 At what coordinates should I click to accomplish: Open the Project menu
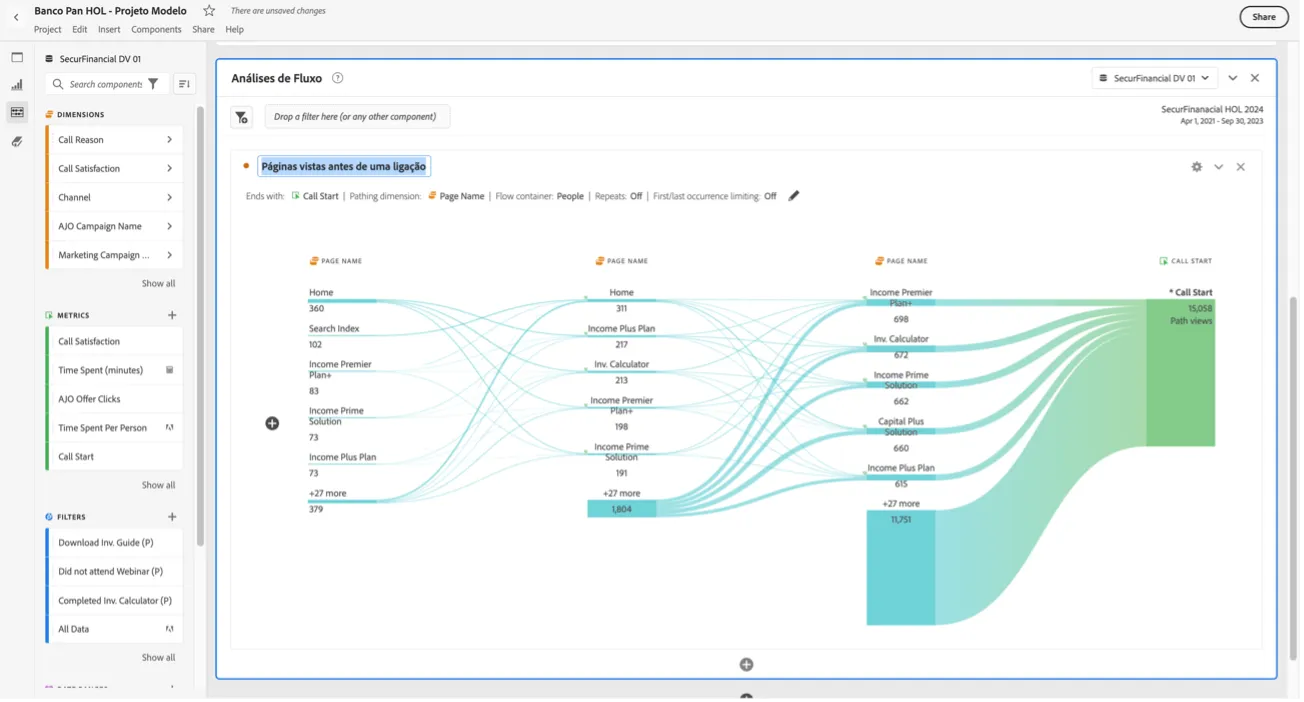[x=48, y=30]
